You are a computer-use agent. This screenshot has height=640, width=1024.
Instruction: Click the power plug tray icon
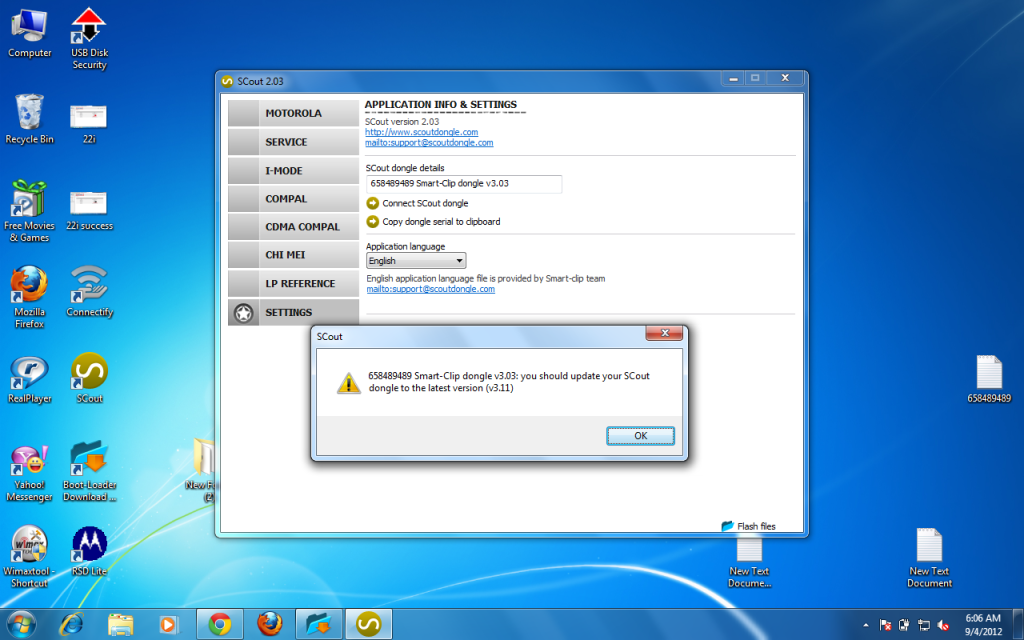pyautogui.click(x=904, y=625)
